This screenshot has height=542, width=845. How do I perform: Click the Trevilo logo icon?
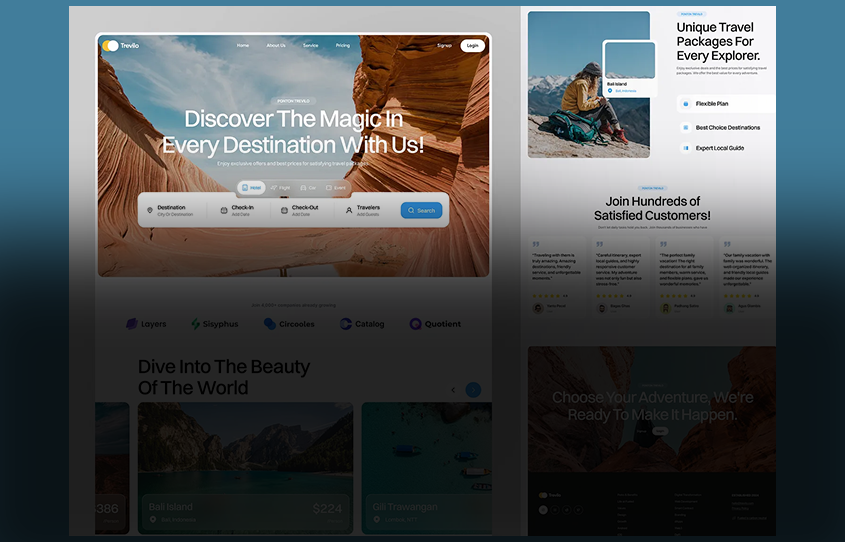point(110,46)
